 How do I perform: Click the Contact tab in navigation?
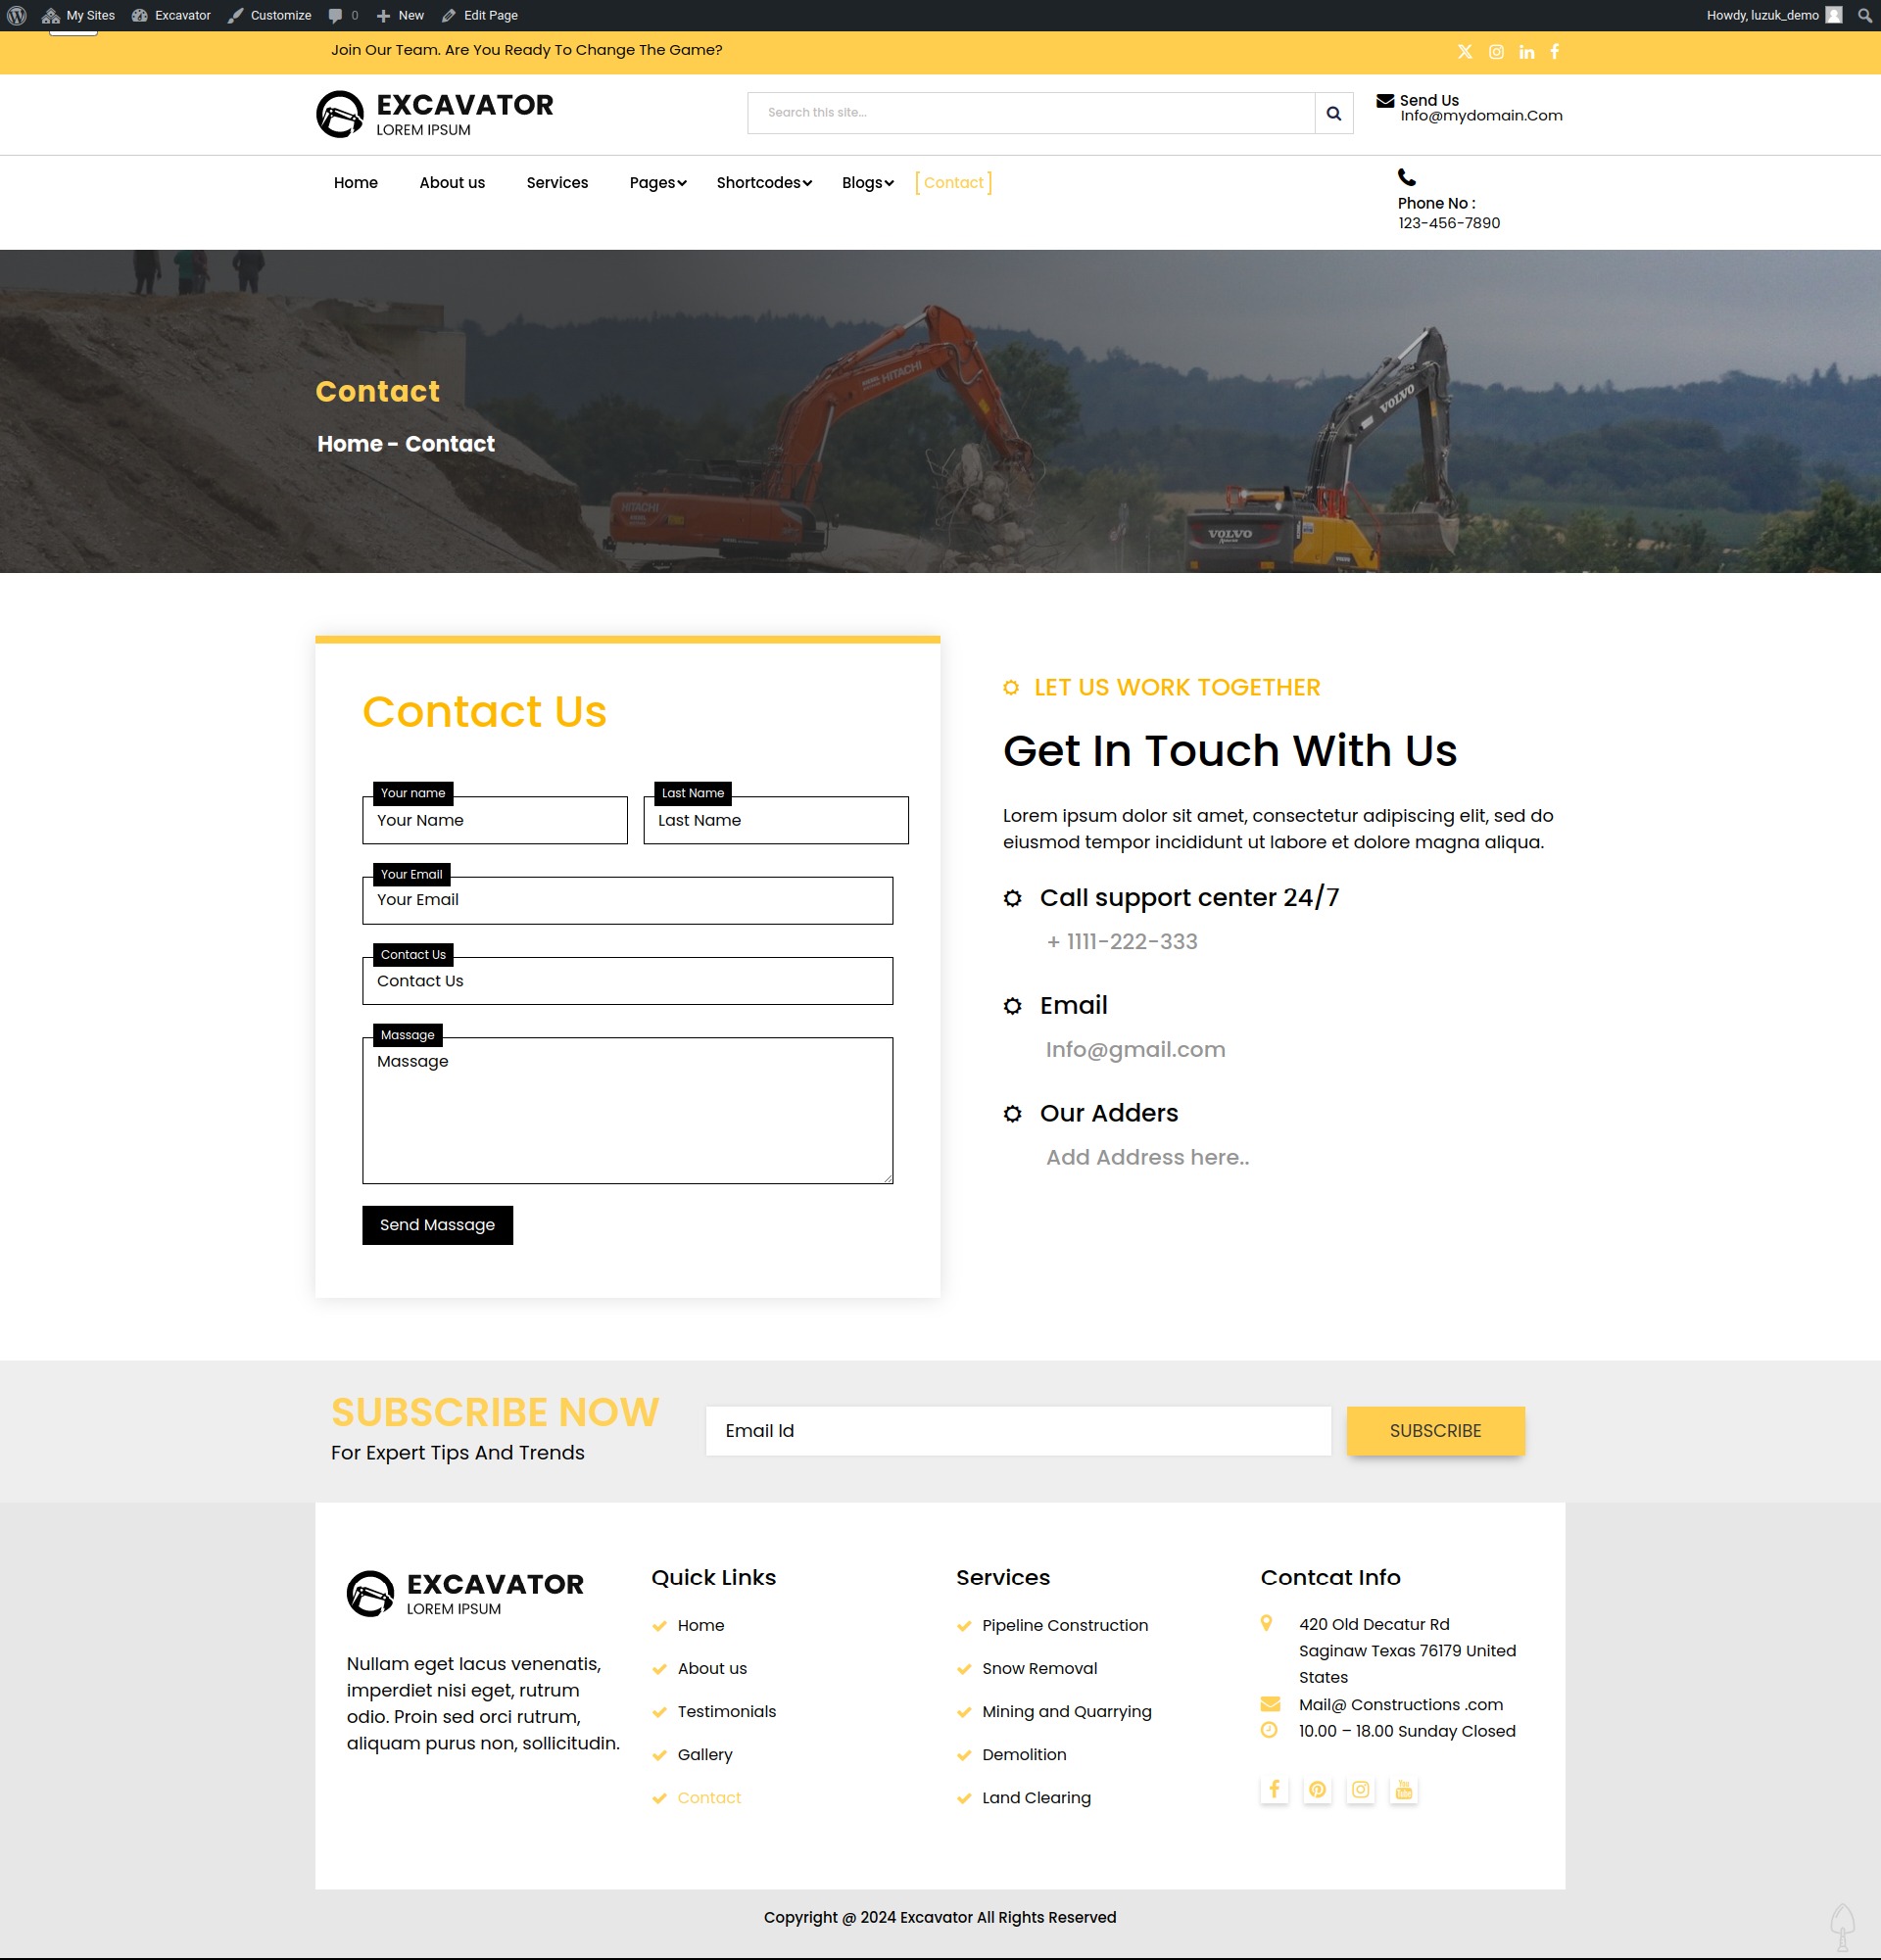[955, 182]
